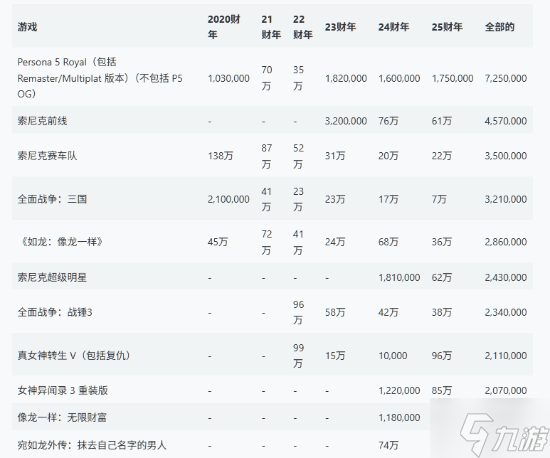This screenshot has height=458, width=550.
Task: Click the 3,500,000 total
Action: (506, 156)
